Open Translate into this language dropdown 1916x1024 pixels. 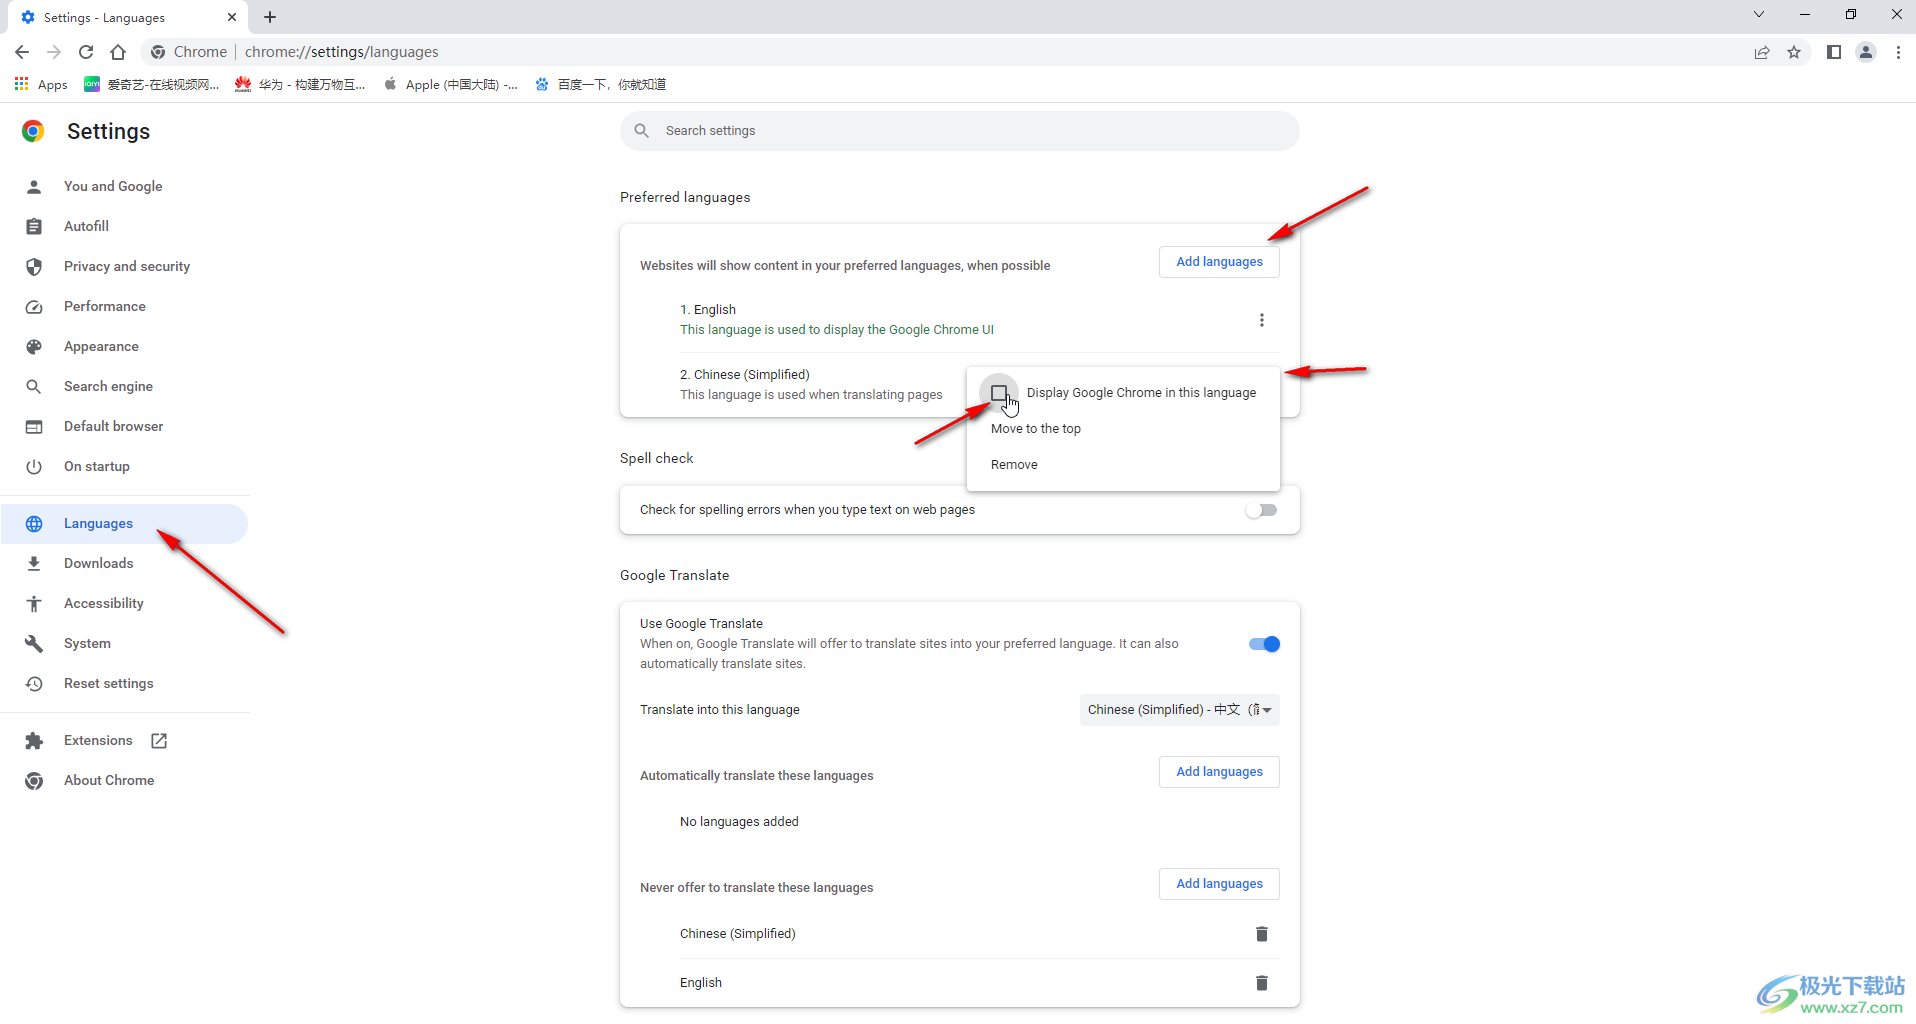coord(1180,710)
